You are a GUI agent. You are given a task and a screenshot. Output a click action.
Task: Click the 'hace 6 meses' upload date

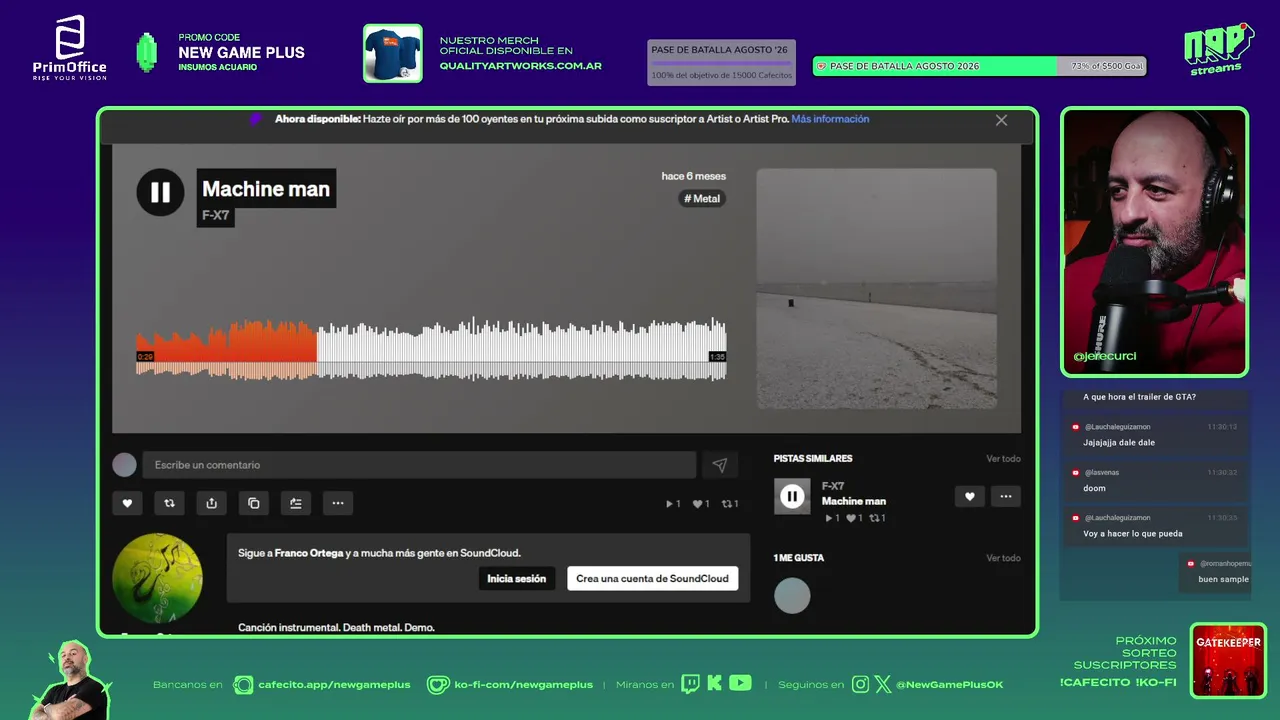click(x=694, y=176)
